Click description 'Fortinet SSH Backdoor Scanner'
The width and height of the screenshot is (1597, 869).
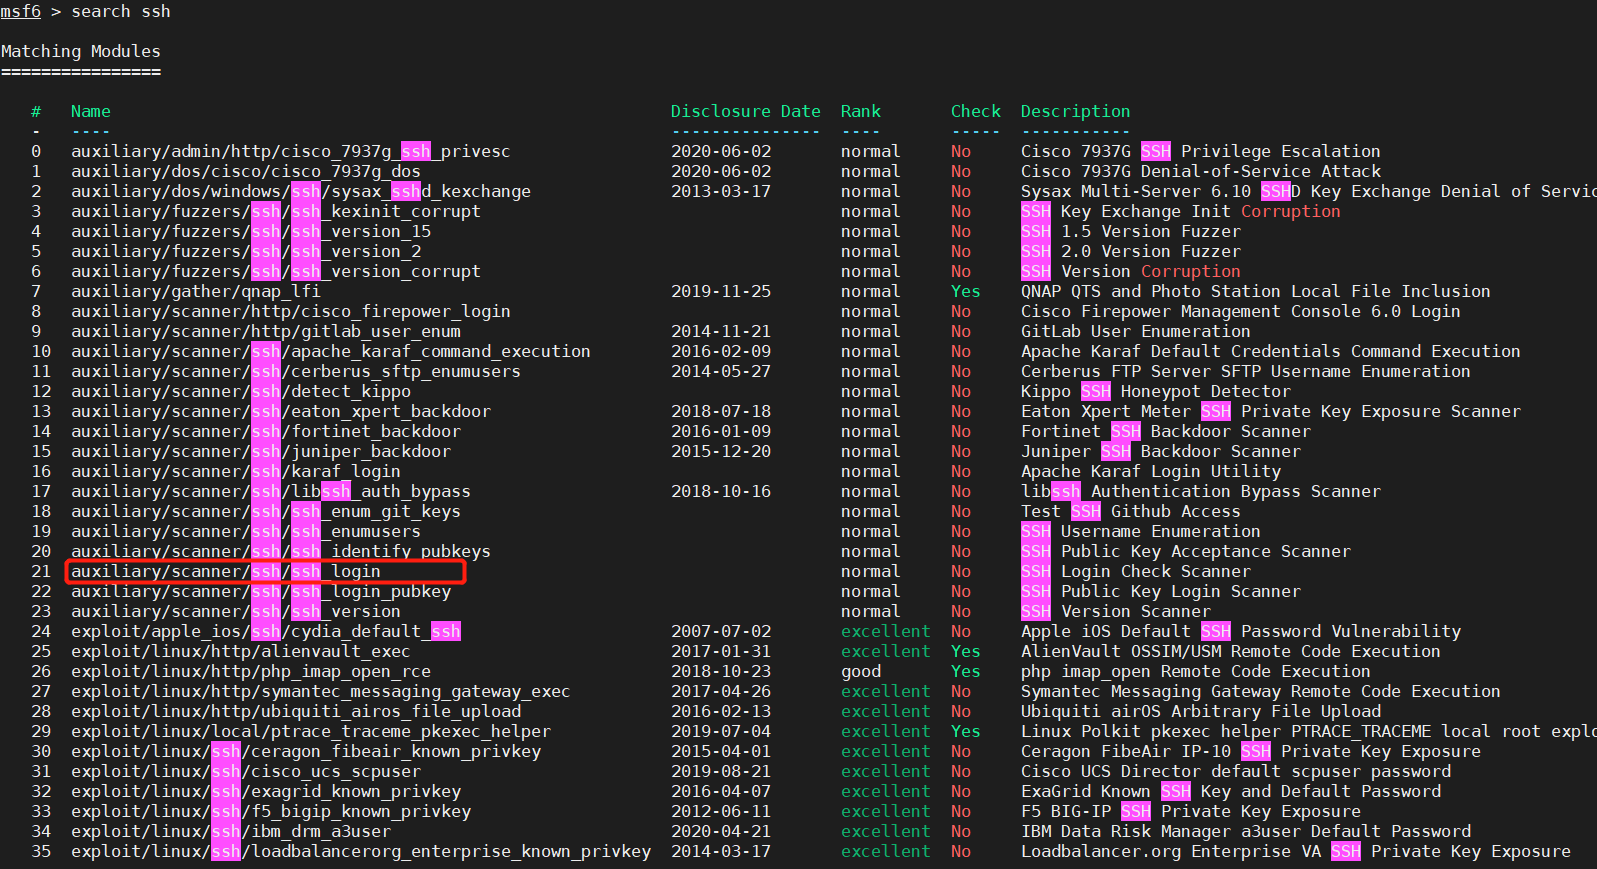pyautogui.click(x=1166, y=431)
